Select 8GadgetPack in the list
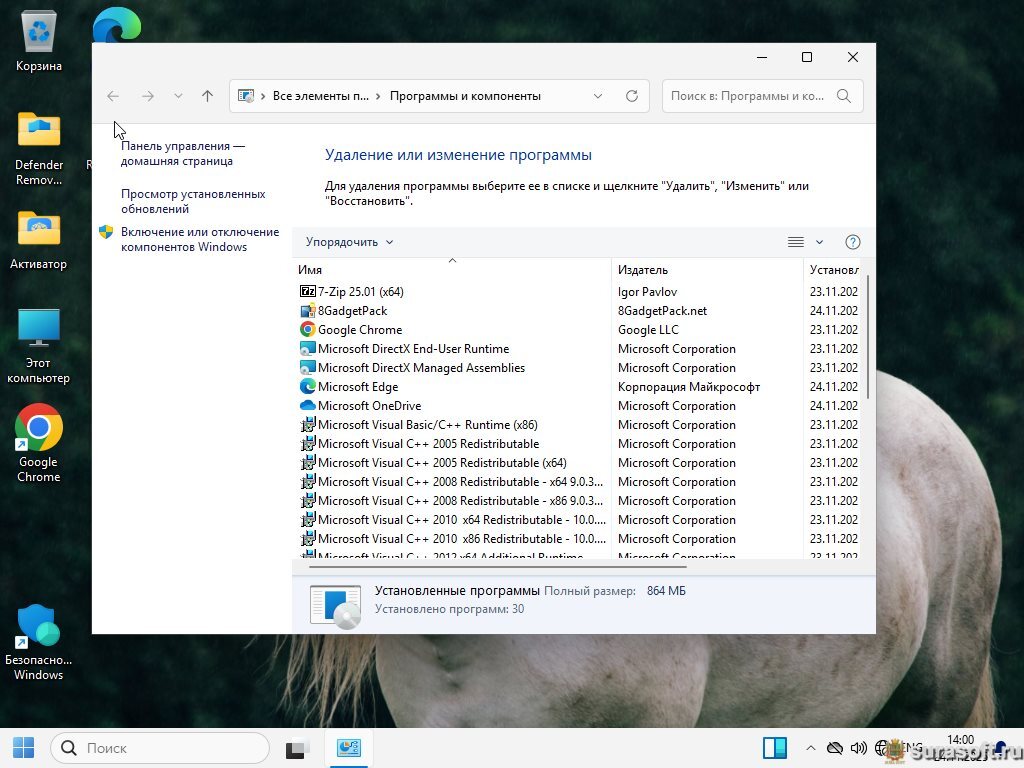 click(352, 311)
